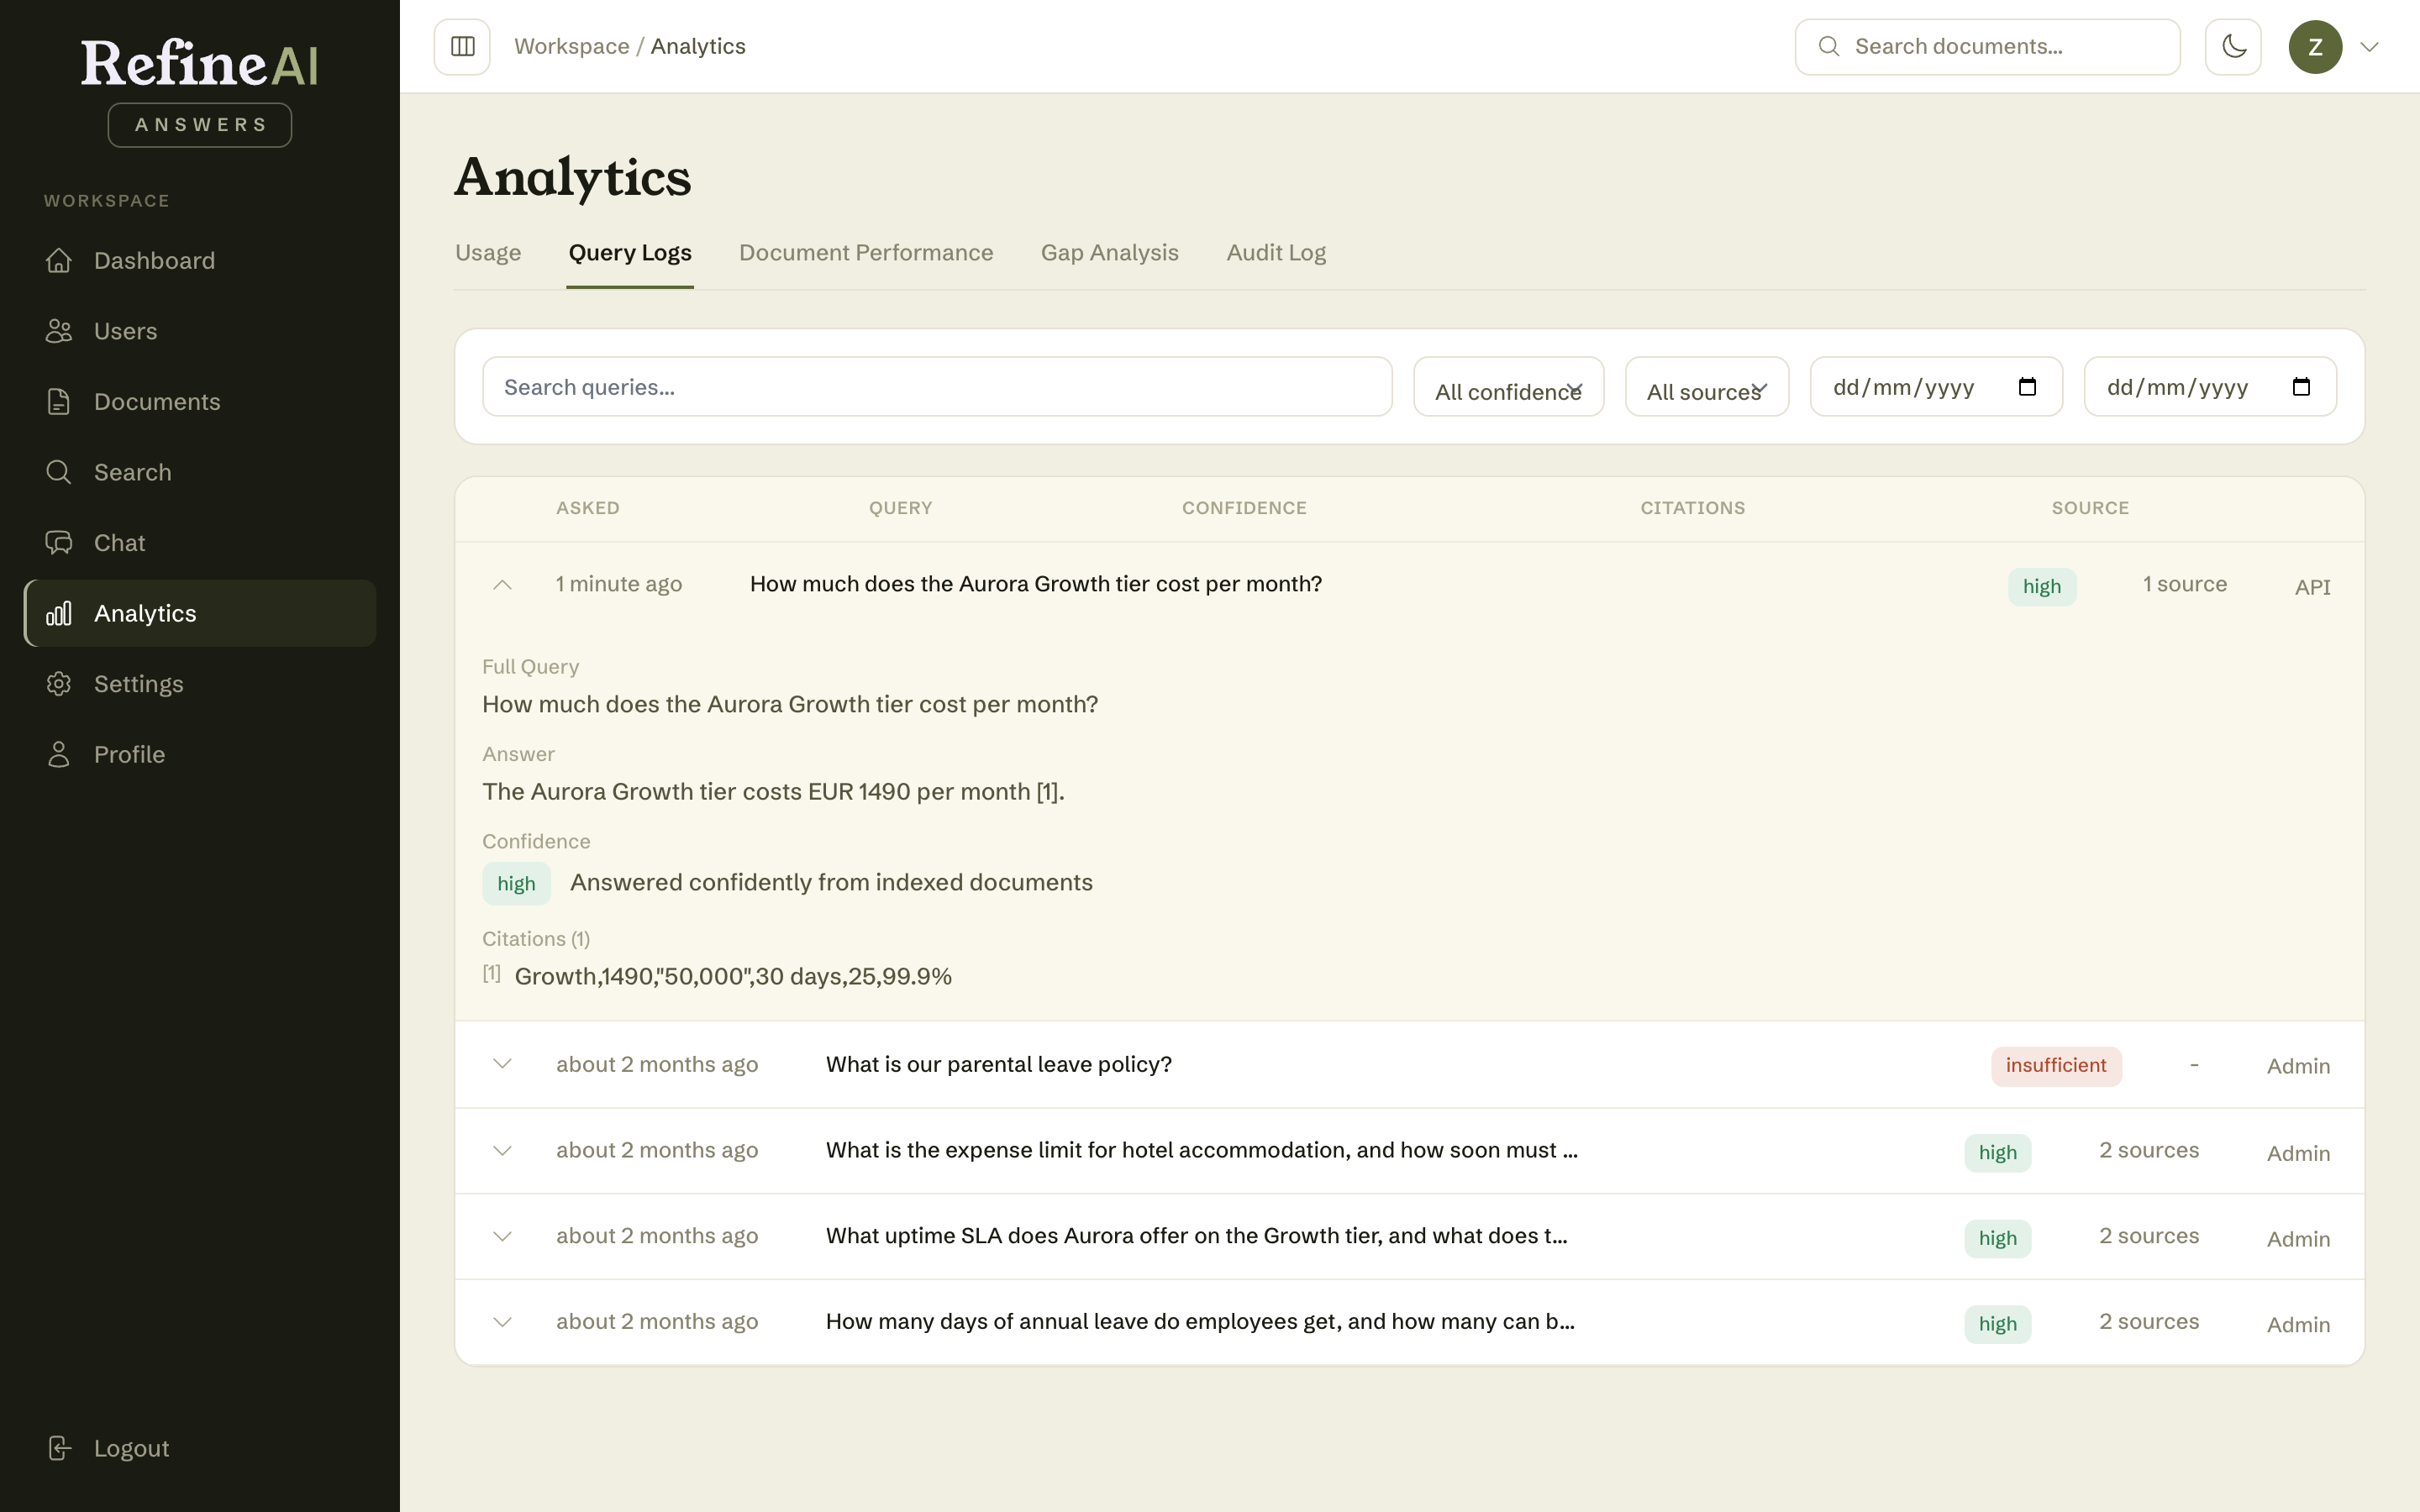The image size is (2420, 1512).
Task: Open calendar picker on second date field
Action: [x=2301, y=387]
